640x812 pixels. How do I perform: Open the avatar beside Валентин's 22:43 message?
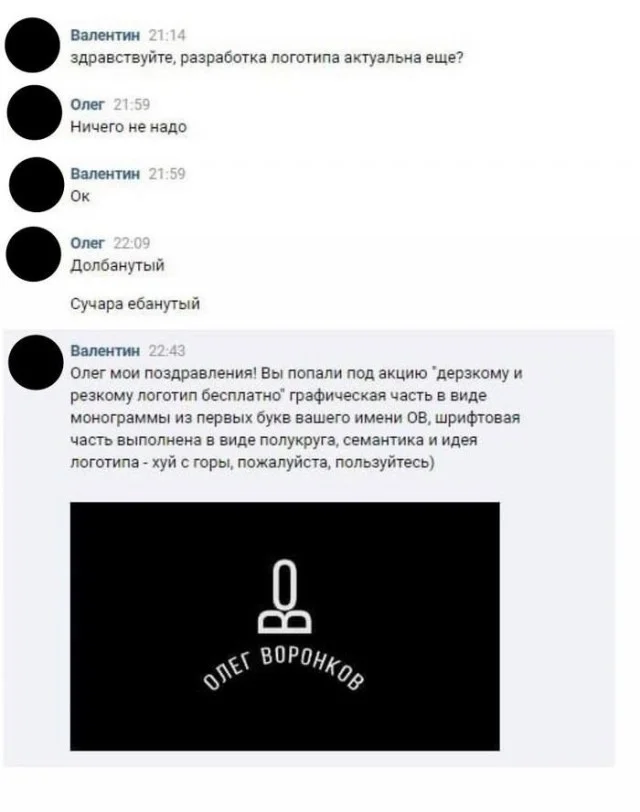tap(36, 362)
